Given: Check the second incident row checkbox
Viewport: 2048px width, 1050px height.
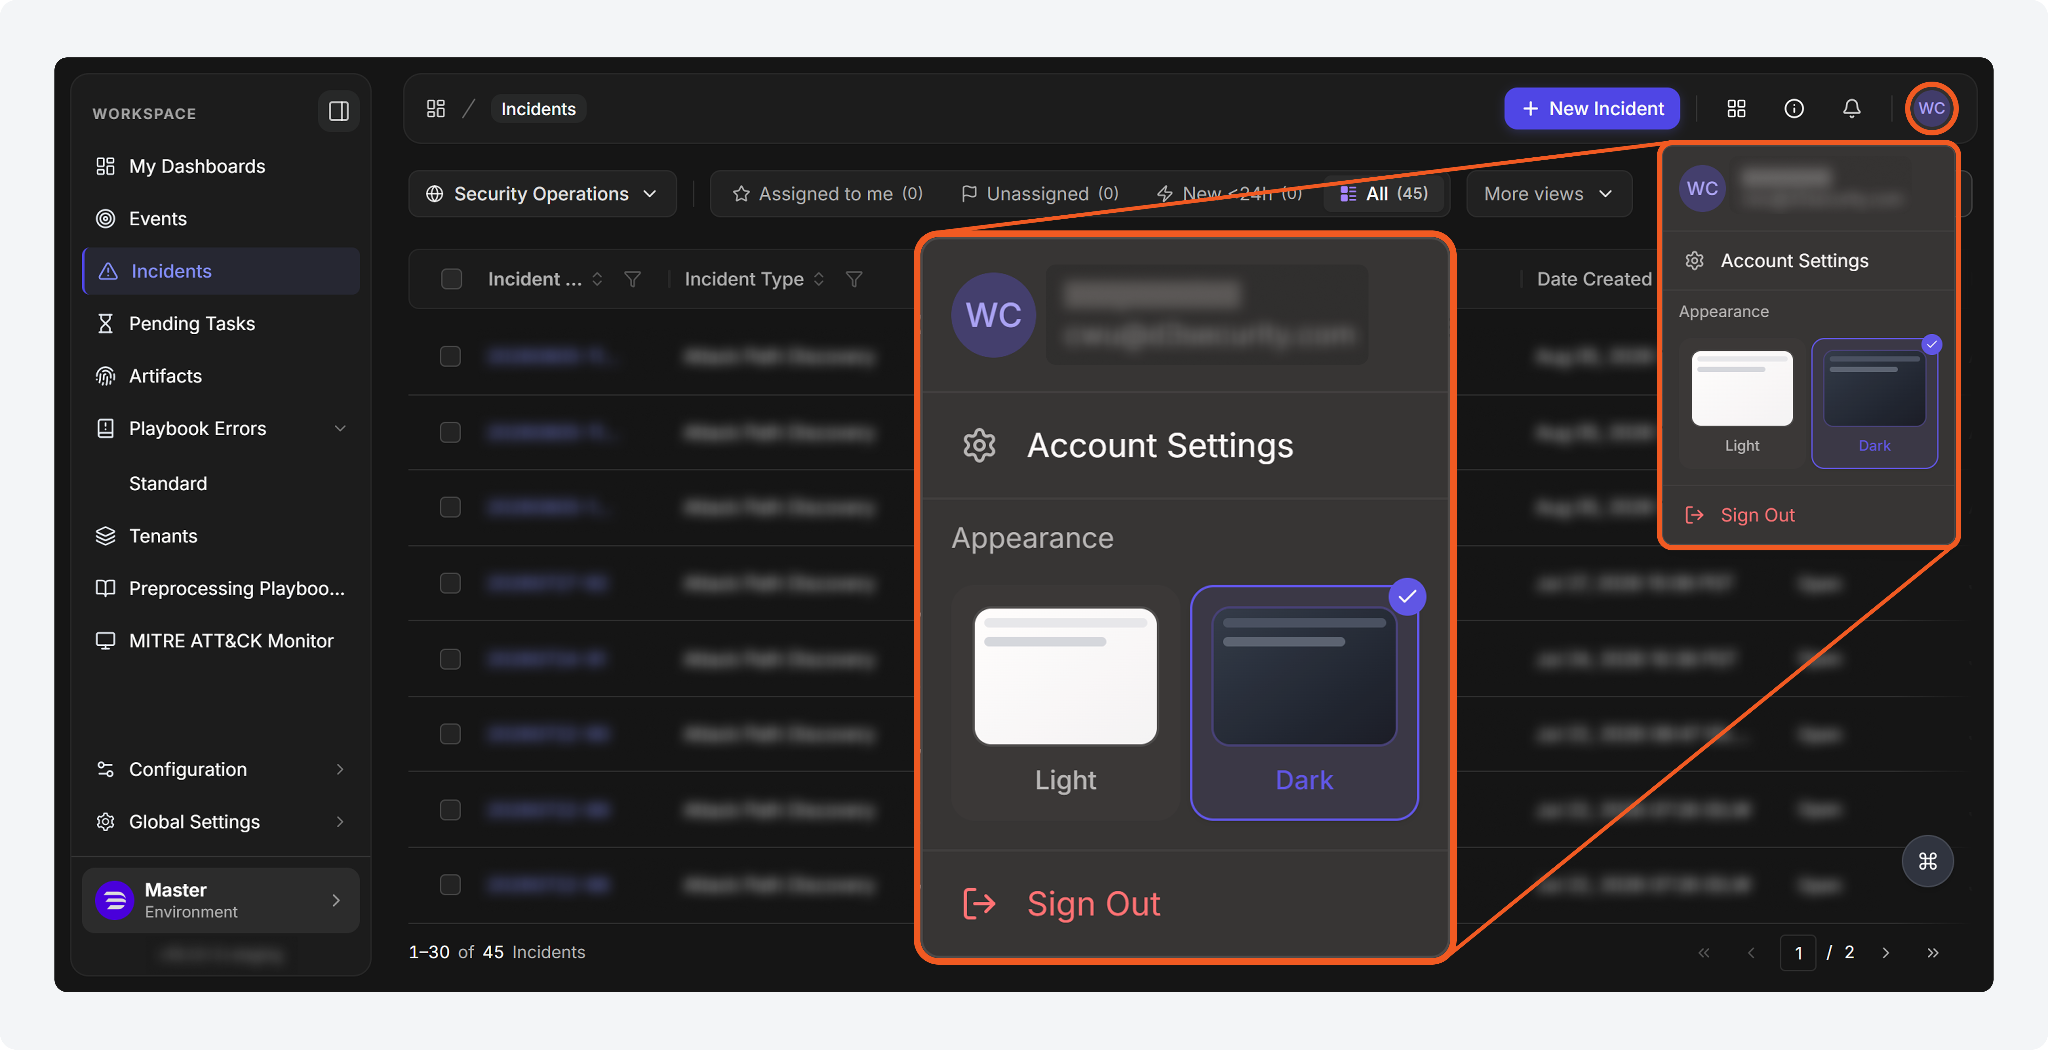Looking at the screenshot, I should click(x=450, y=432).
